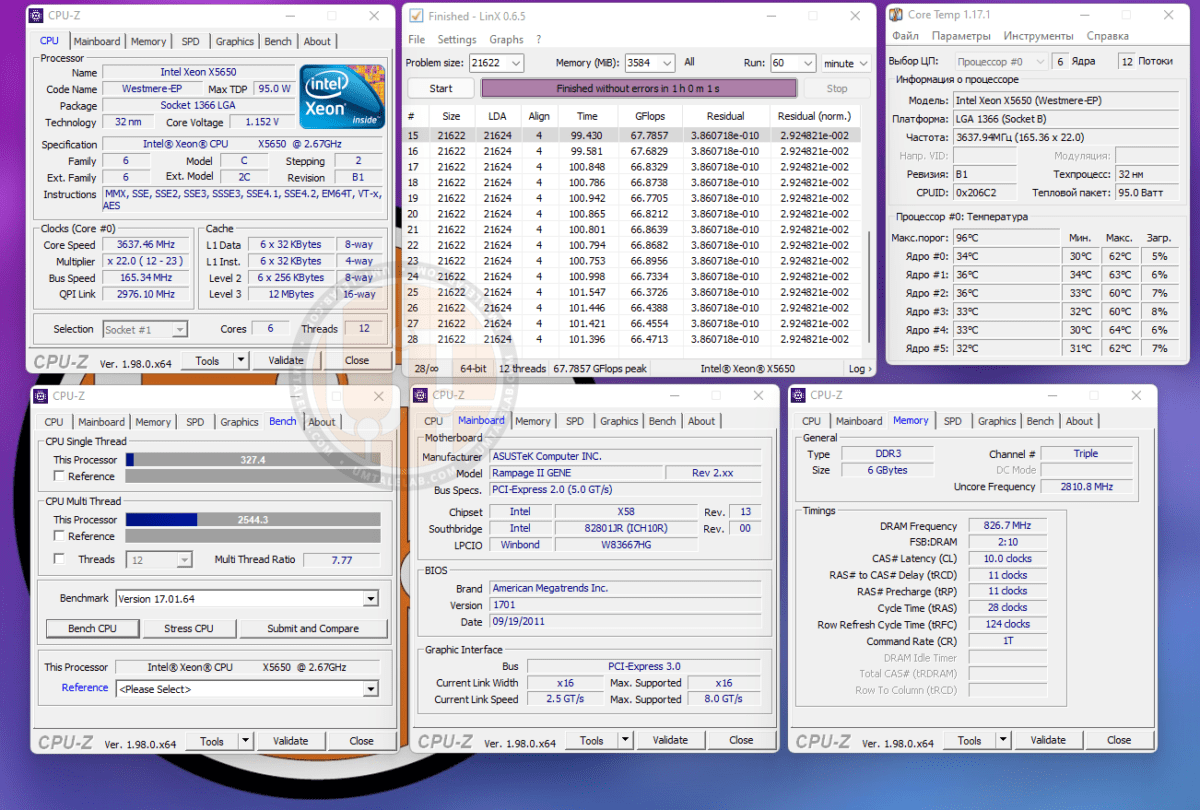Click the CPU-Z title icon in the Memory window
Screen dimensions: 1200x810
pyautogui.click(x=798, y=396)
